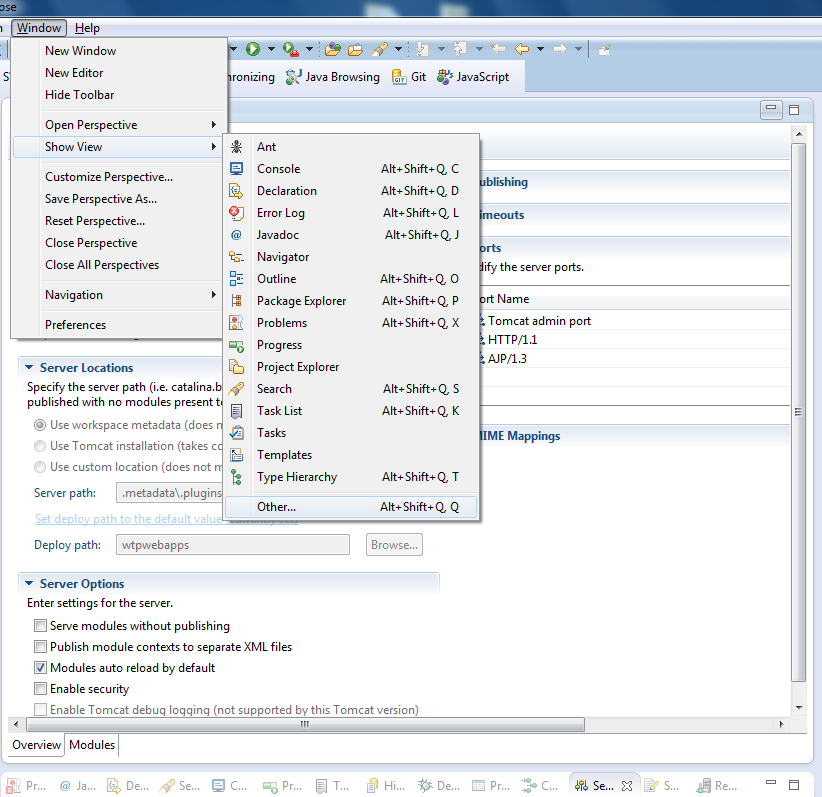Enable Serve modules without publishing
This screenshot has height=797, width=822.
pyautogui.click(x=40, y=625)
